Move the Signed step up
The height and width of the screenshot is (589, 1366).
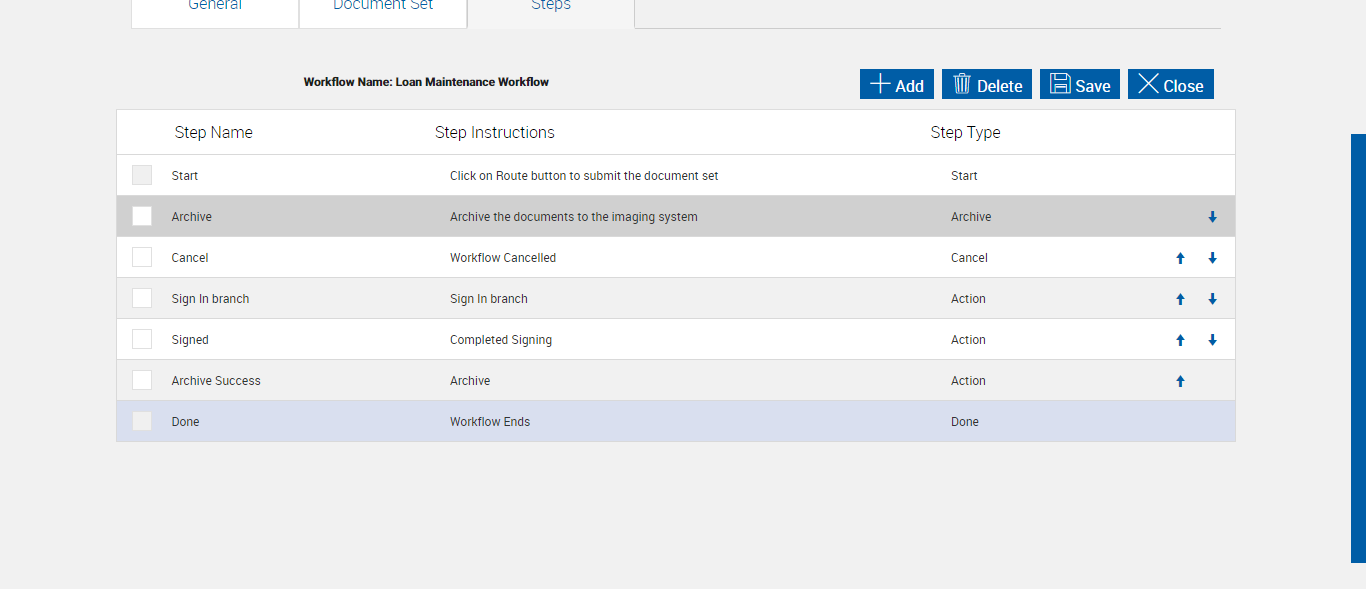coord(1180,340)
